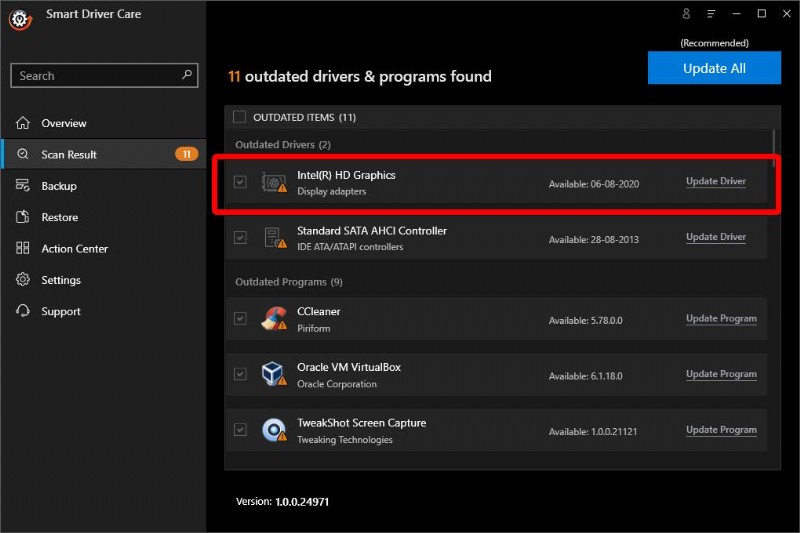Click Update Driver for SATA AHCI Controller
The height and width of the screenshot is (533, 800).
pos(715,237)
